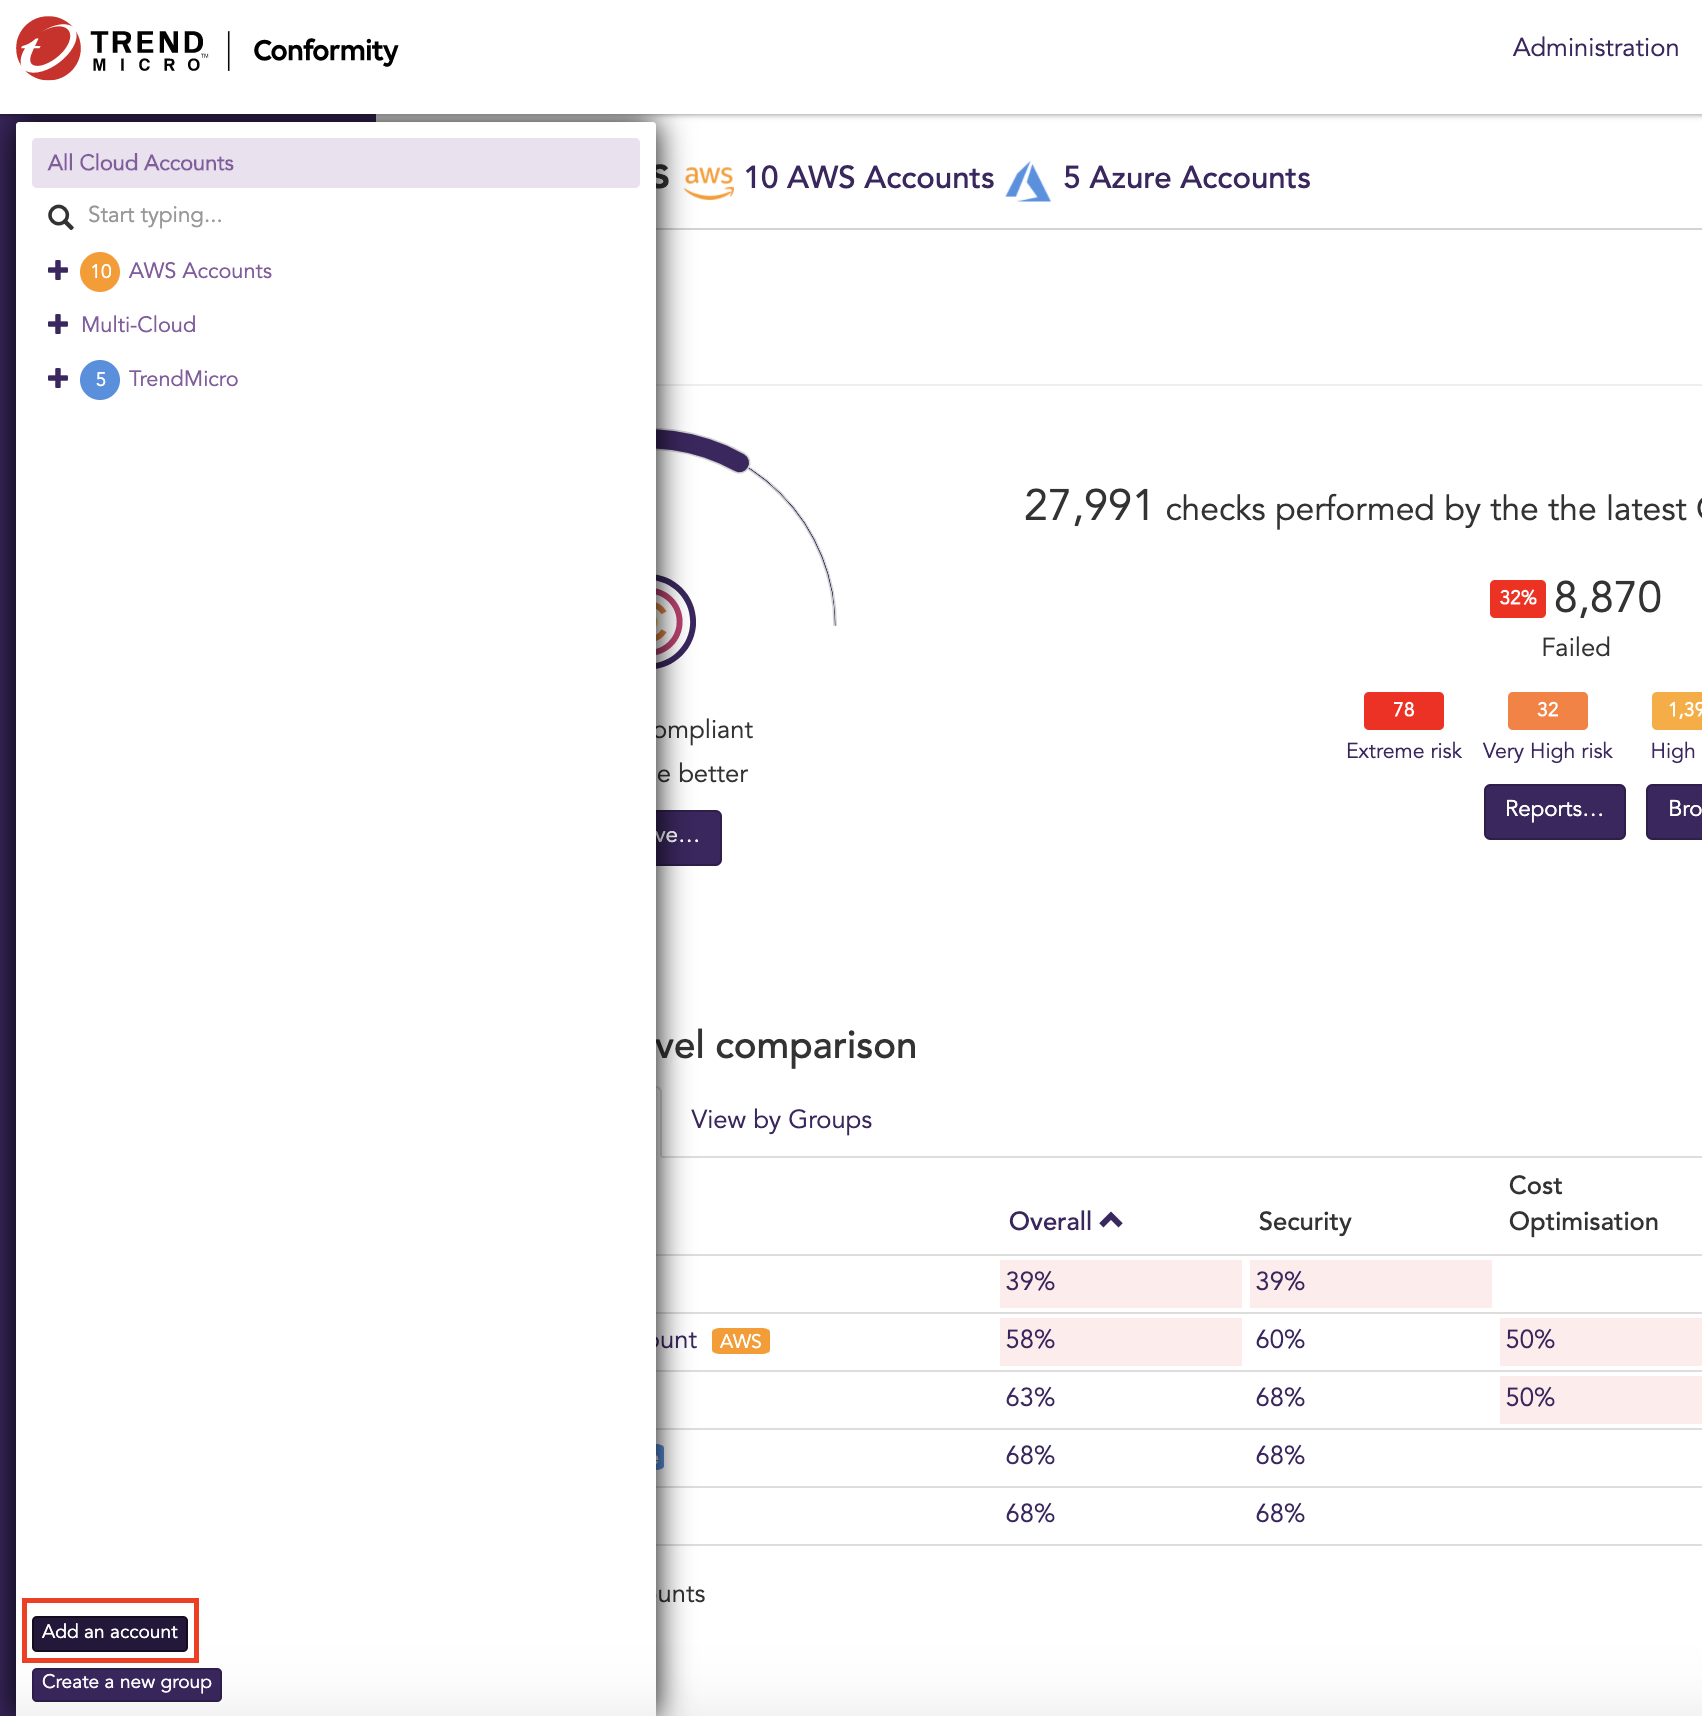Sort by Cost Optimisation column
Screen dimensions: 1702x1716
pos(1583,1203)
